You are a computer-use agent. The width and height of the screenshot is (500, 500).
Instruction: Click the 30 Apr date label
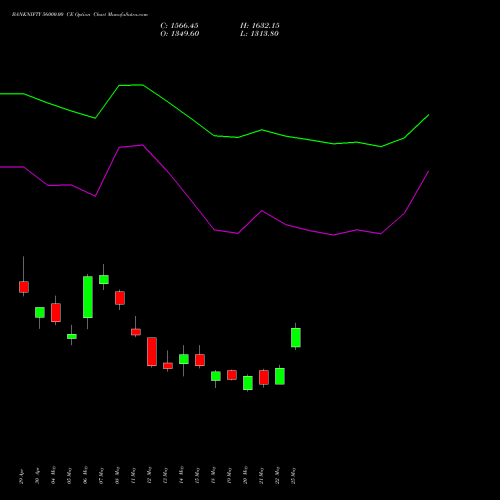pyautogui.click(x=37, y=476)
